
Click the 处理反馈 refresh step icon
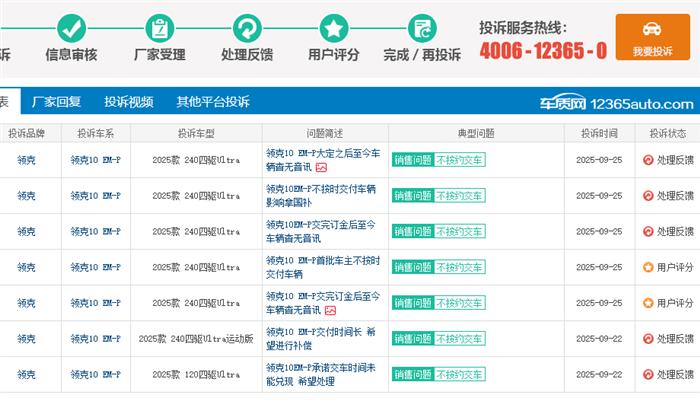(247, 28)
